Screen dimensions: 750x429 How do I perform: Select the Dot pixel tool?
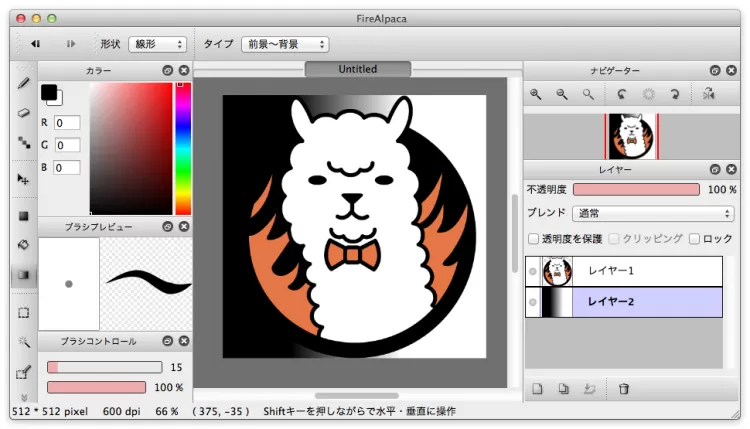(x=23, y=142)
